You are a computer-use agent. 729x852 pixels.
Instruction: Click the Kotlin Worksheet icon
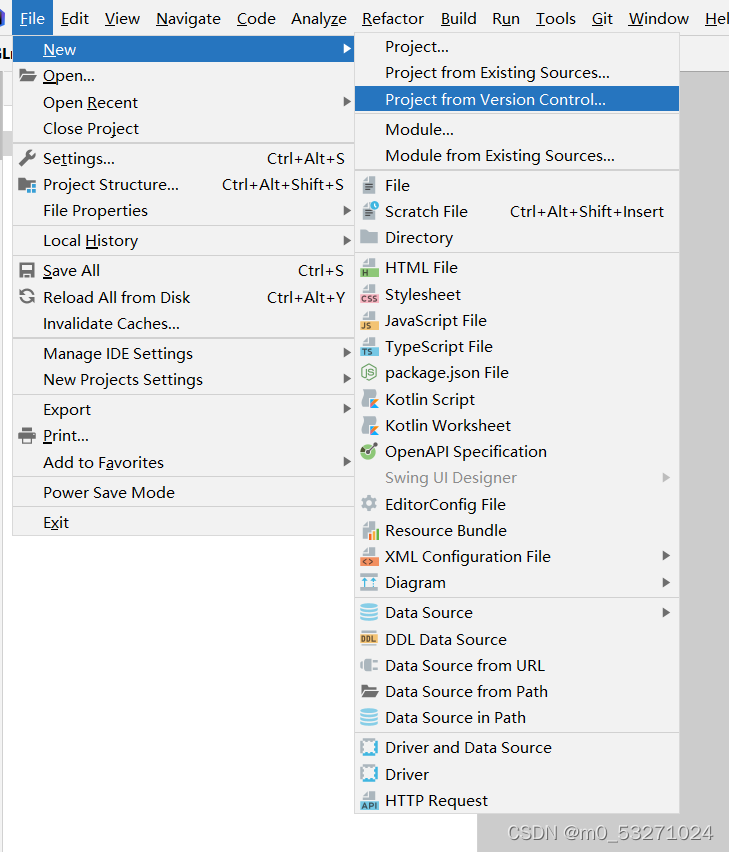370,425
